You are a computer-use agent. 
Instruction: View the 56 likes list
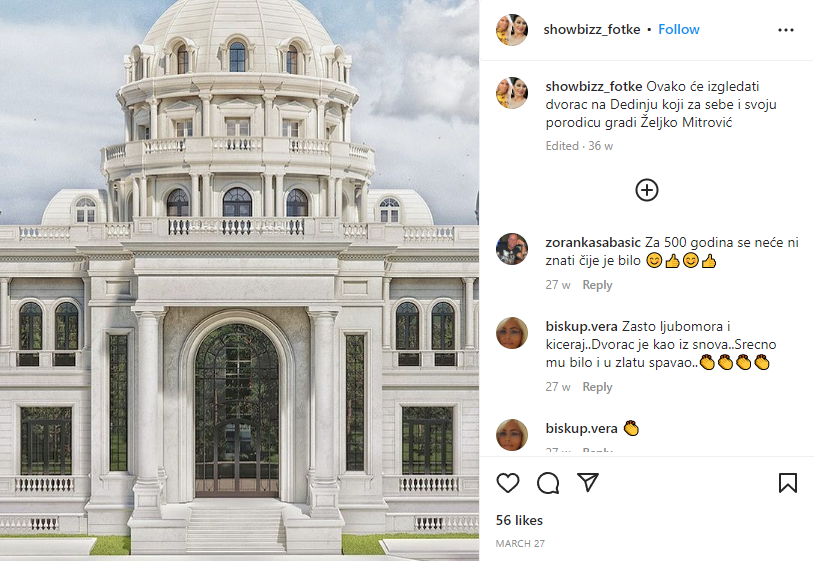click(x=519, y=520)
